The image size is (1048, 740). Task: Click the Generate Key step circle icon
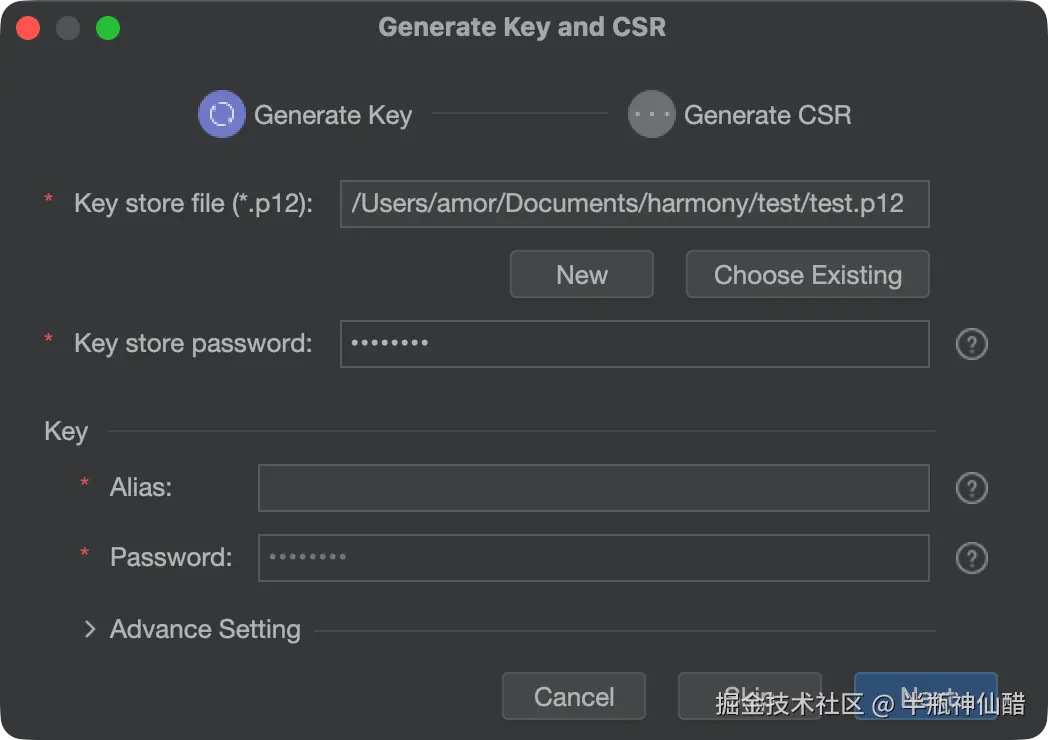coord(221,114)
